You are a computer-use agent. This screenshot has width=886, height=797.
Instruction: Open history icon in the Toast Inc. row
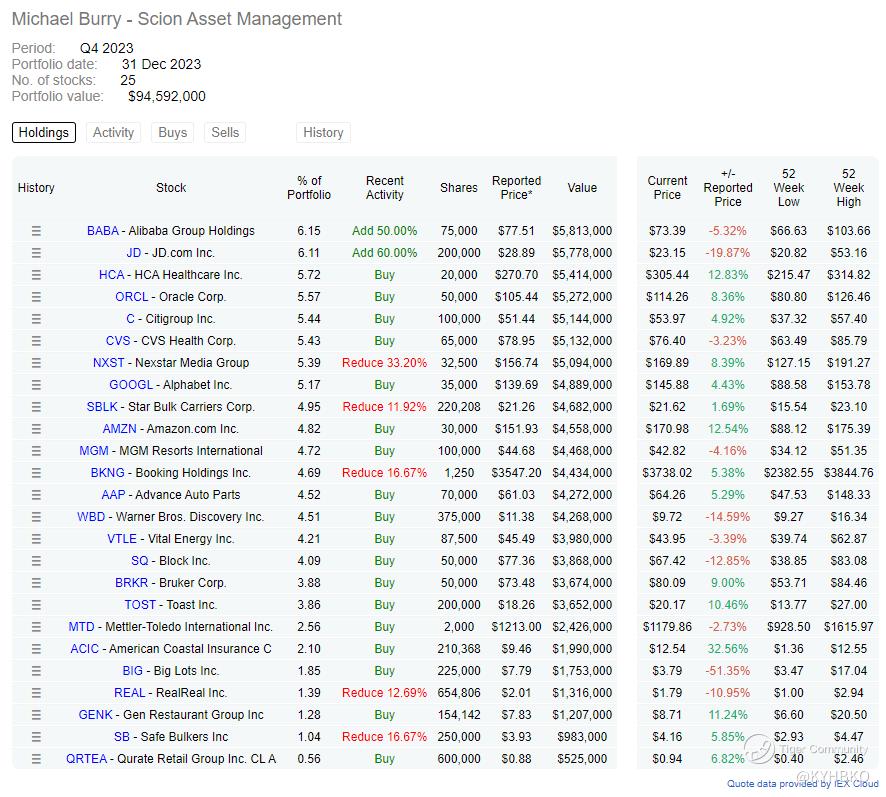(x=36, y=605)
